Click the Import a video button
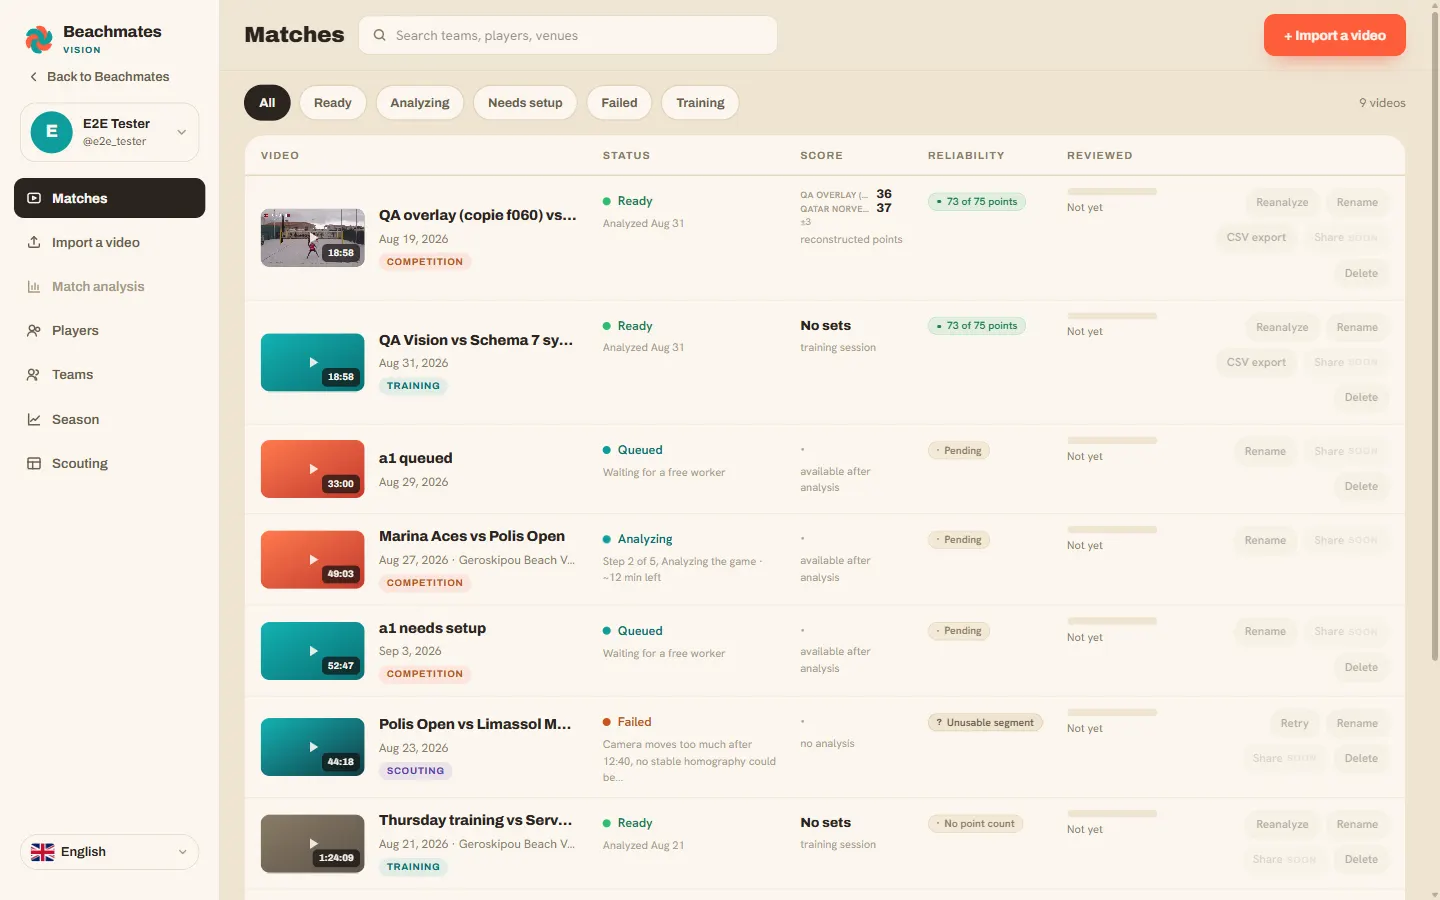The image size is (1440, 900). (1335, 35)
